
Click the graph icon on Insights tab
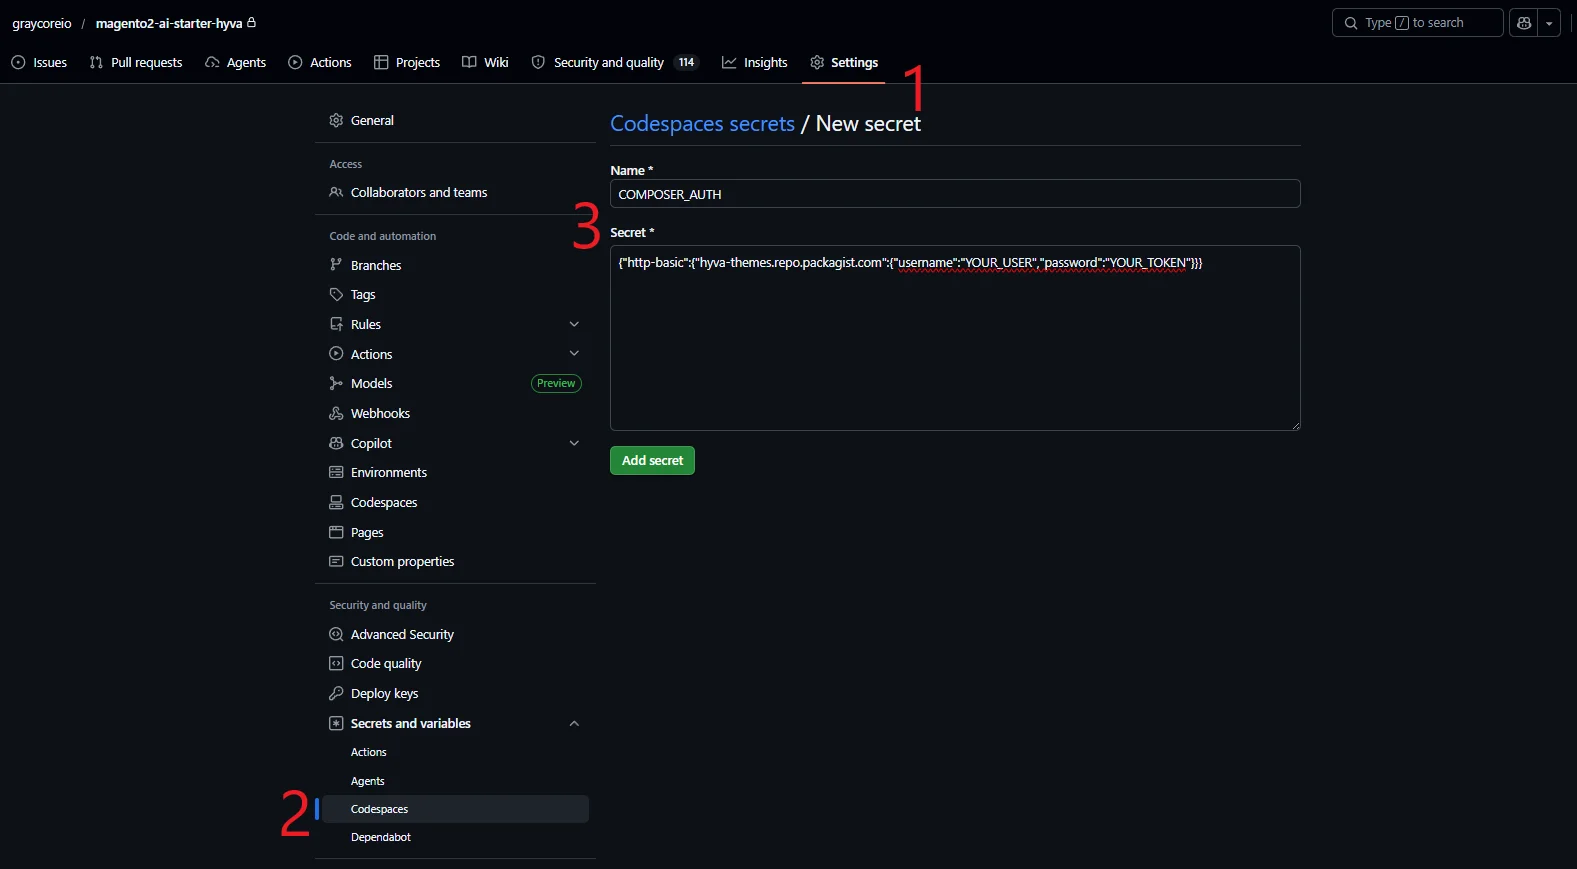click(x=729, y=62)
